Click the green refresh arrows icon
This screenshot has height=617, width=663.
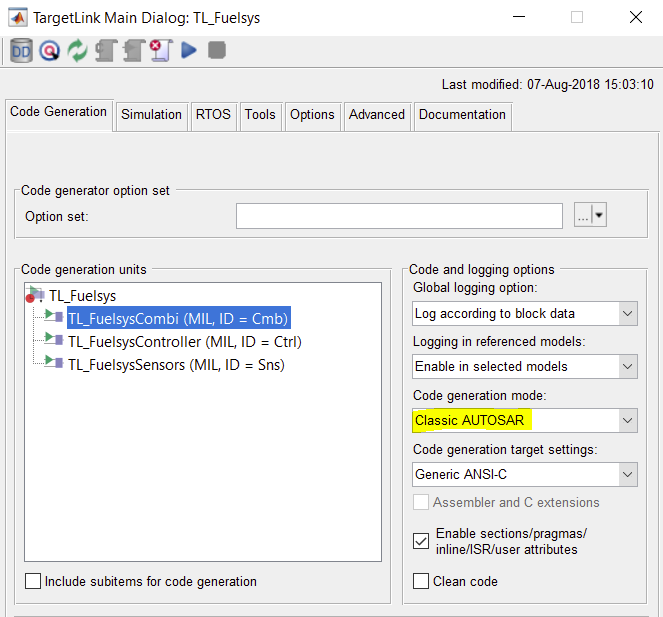tap(77, 51)
